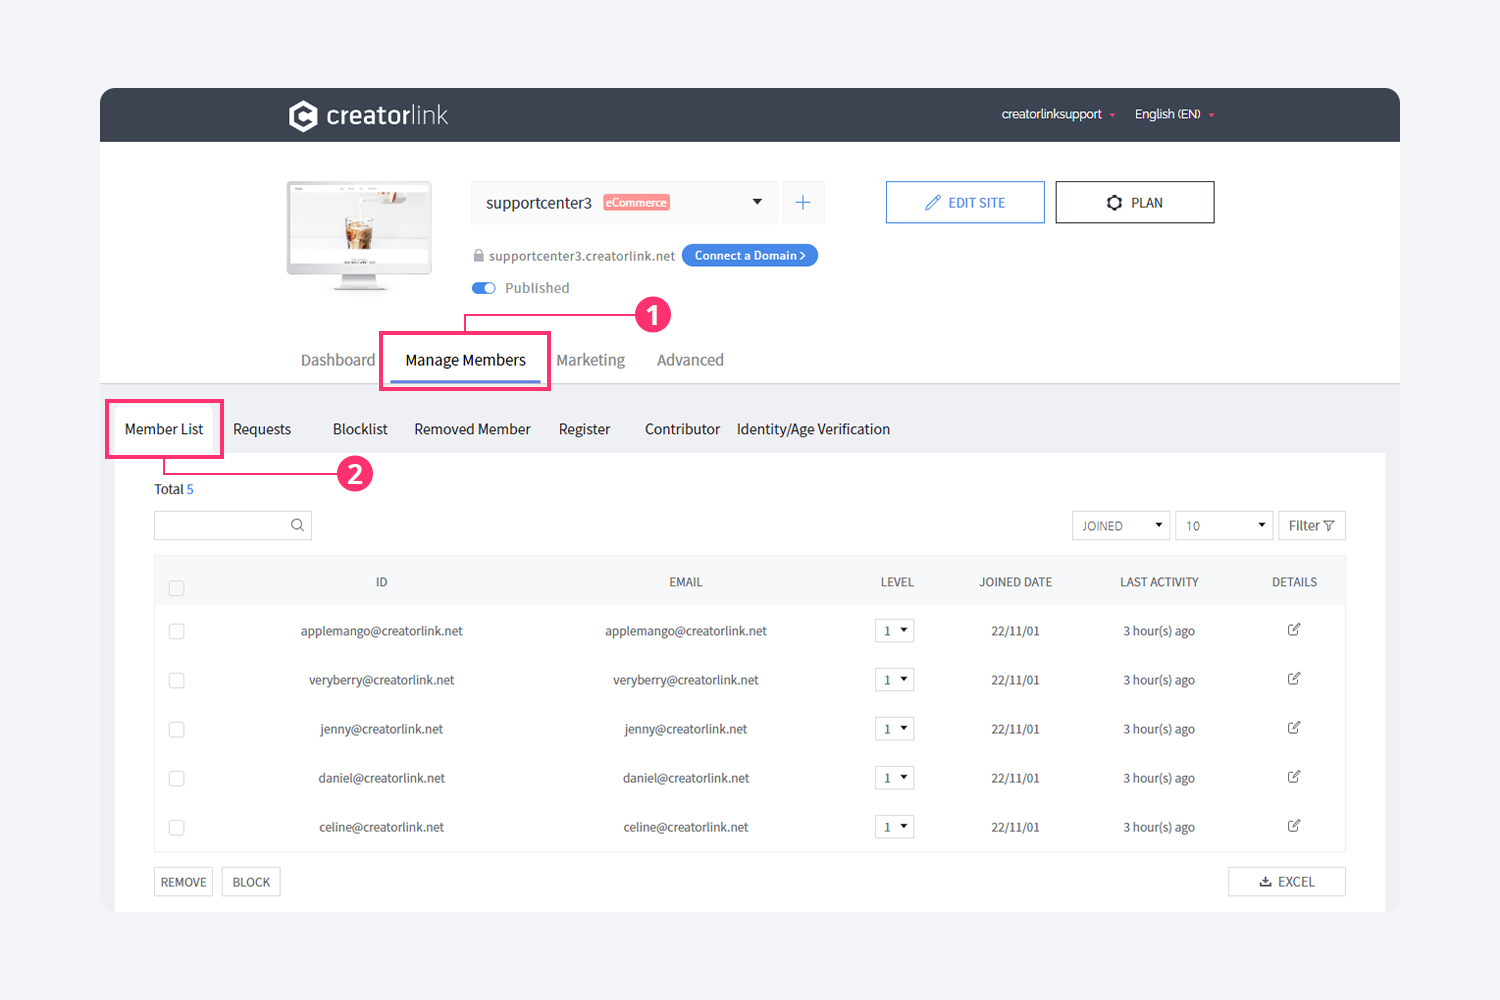Open the 10 rows-per-page dropdown
This screenshot has width=1500, height=1000.
(1224, 526)
